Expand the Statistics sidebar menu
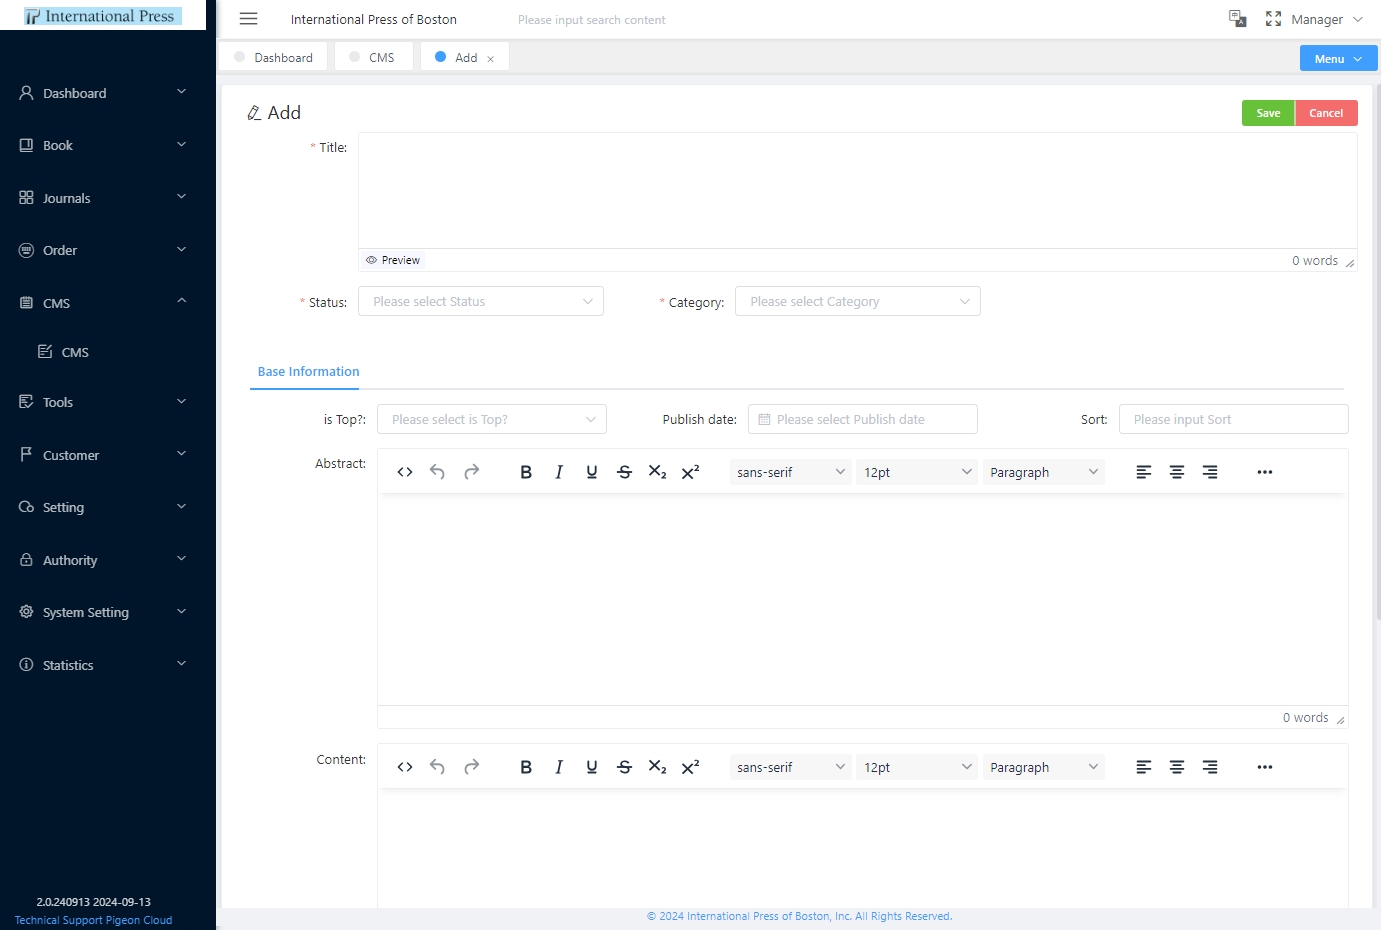Screen dimensions: 1381x930 103,665
